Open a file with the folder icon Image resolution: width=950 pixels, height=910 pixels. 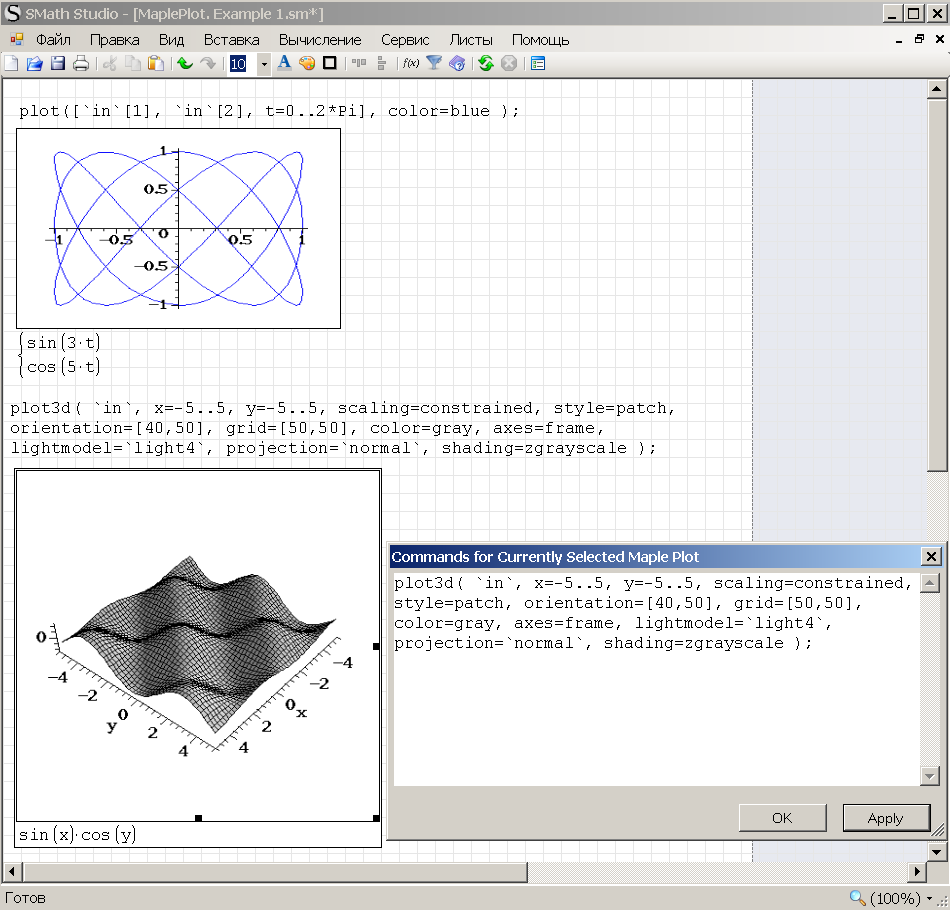point(34,64)
